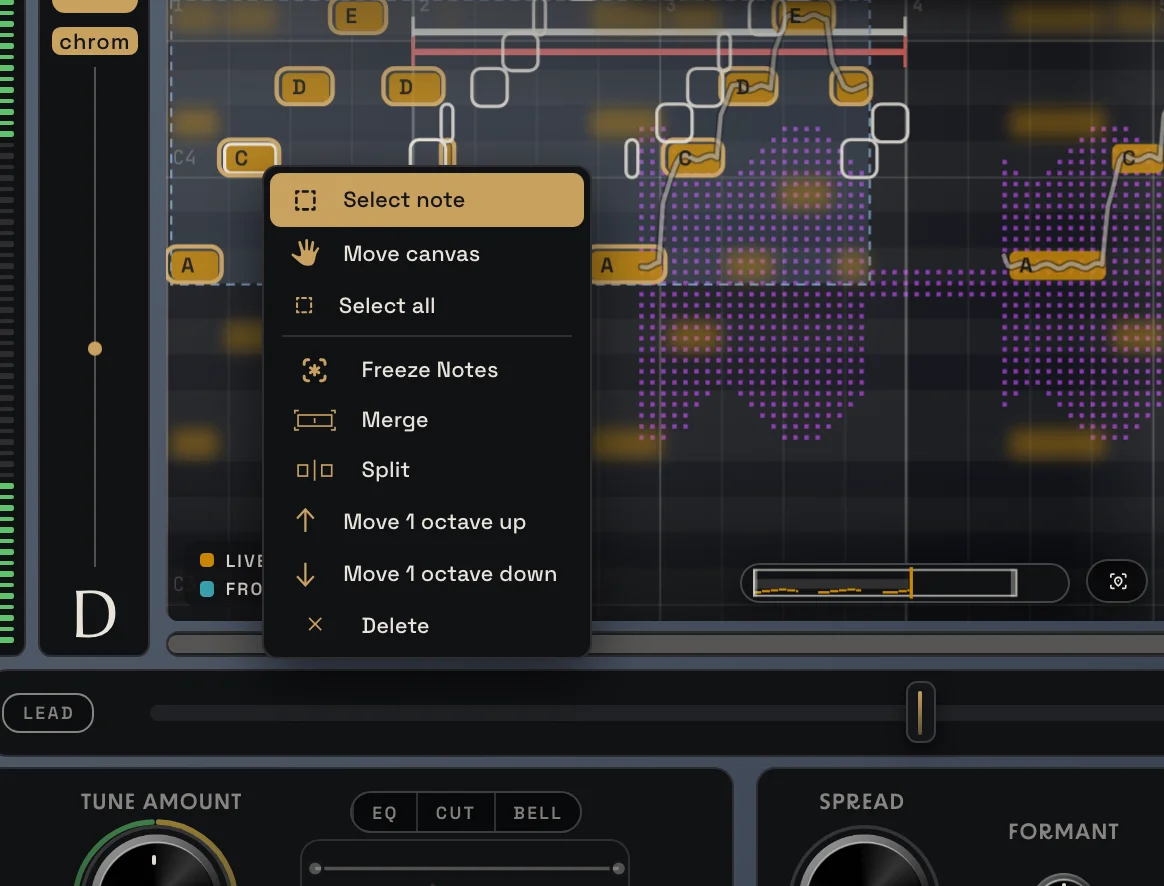Click the octave up arrow icon
Screen dimensions: 1164x886
click(305, 521)
